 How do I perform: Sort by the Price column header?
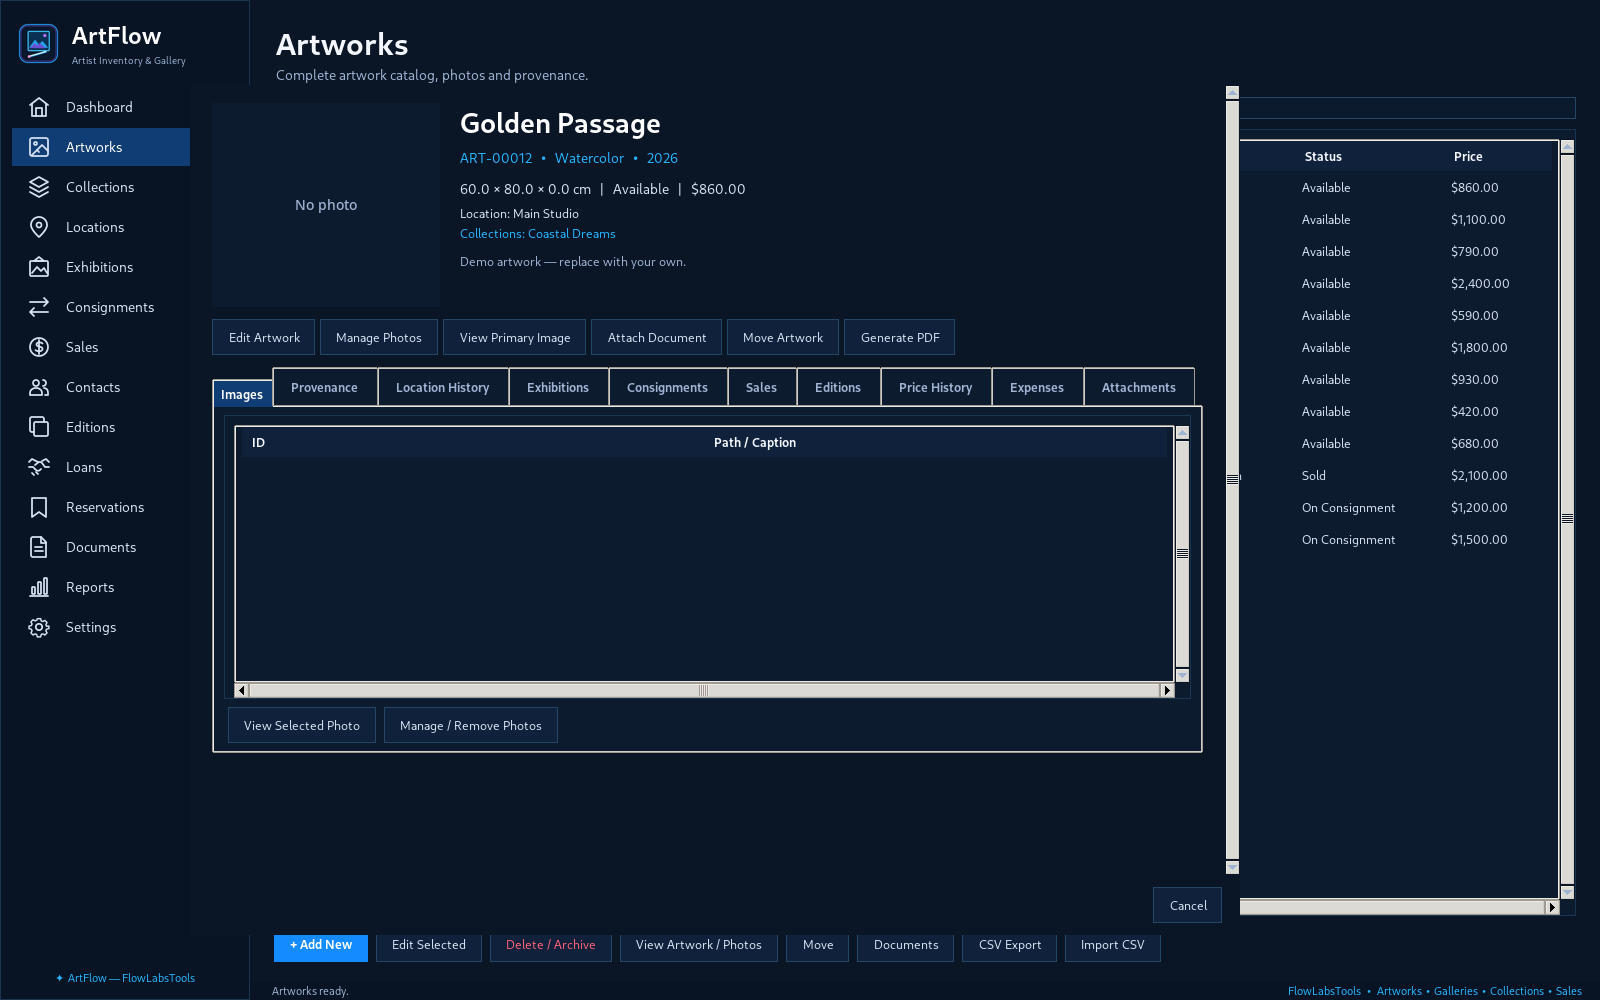pos(1468,156)
